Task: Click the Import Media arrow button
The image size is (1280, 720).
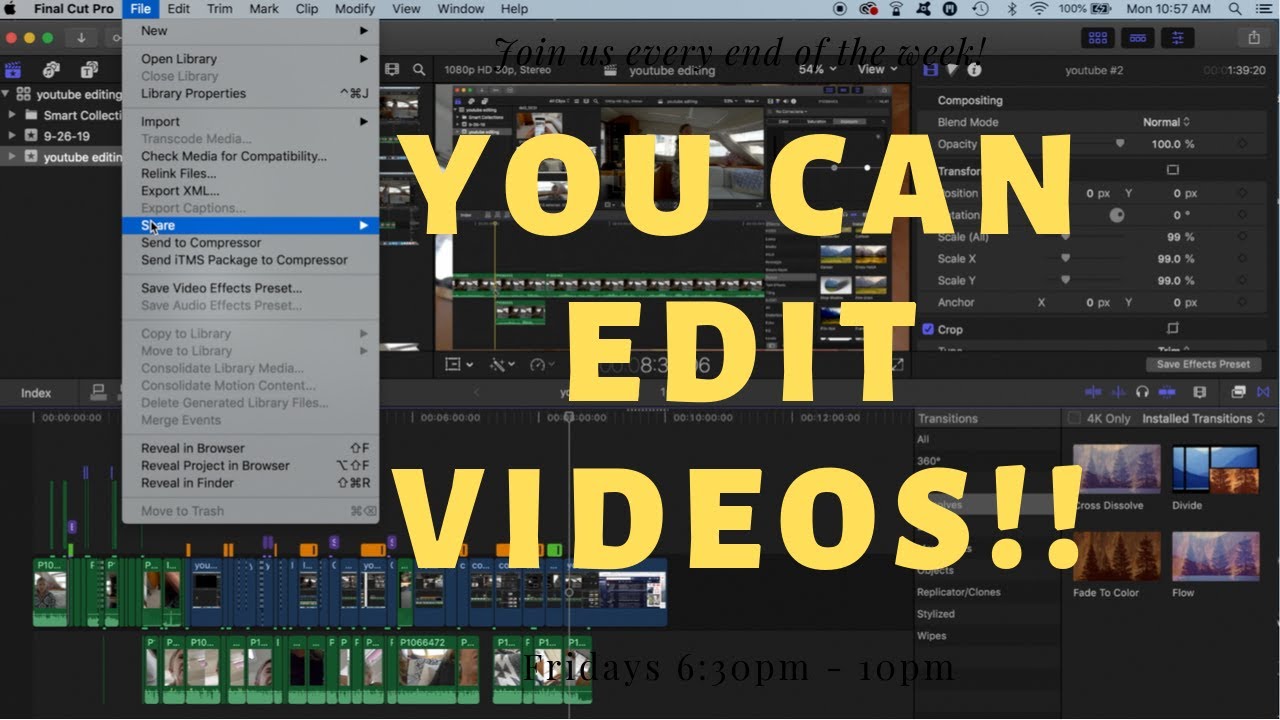Action: 80,38
